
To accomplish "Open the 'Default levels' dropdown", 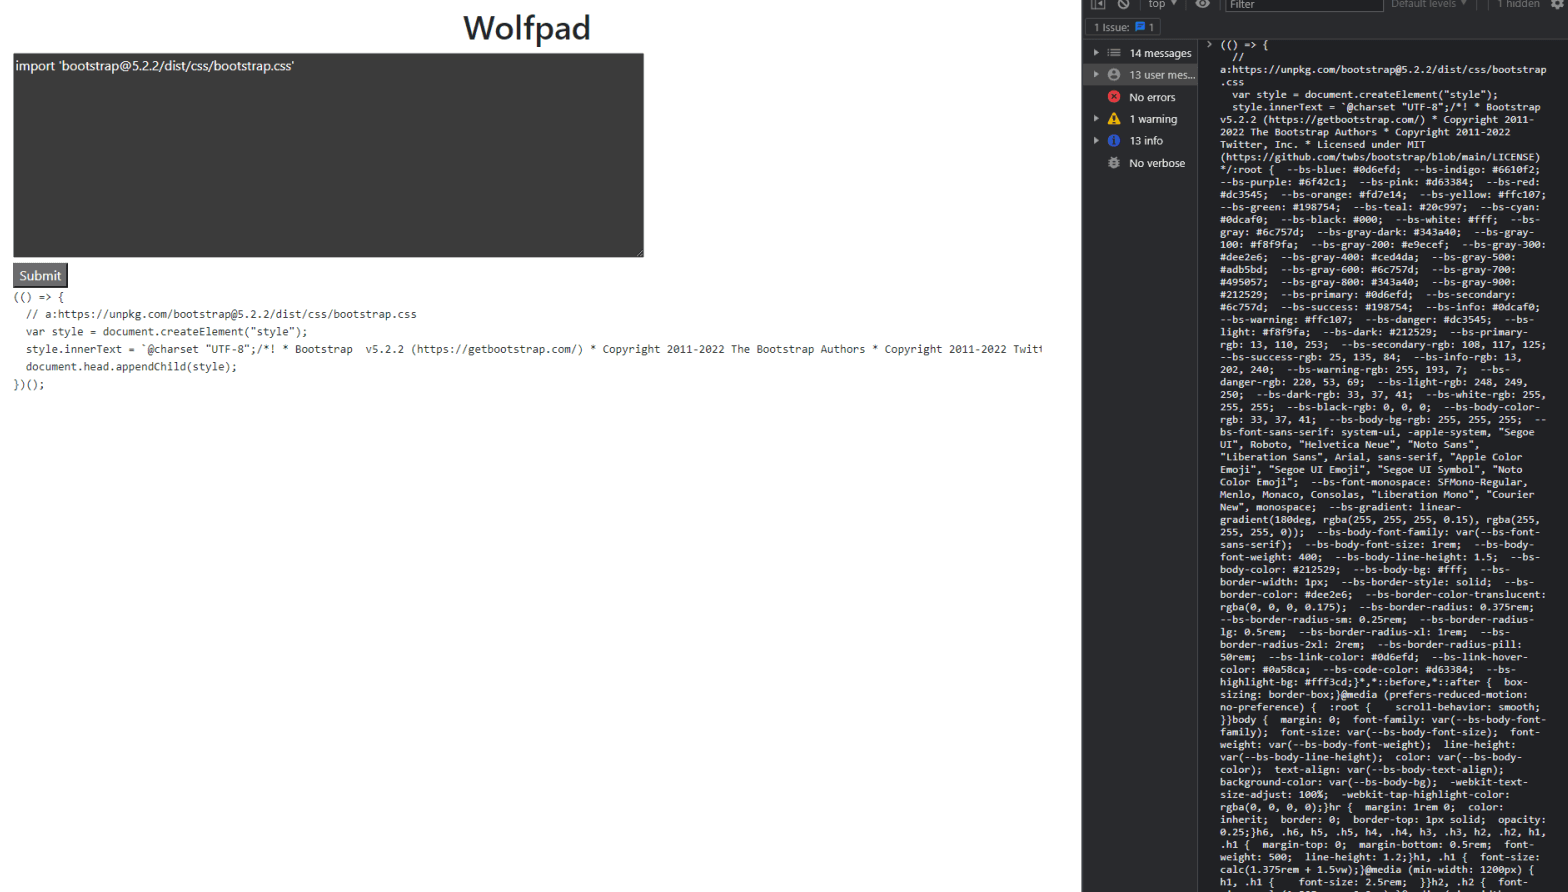I will click(x=1428, y=4).
